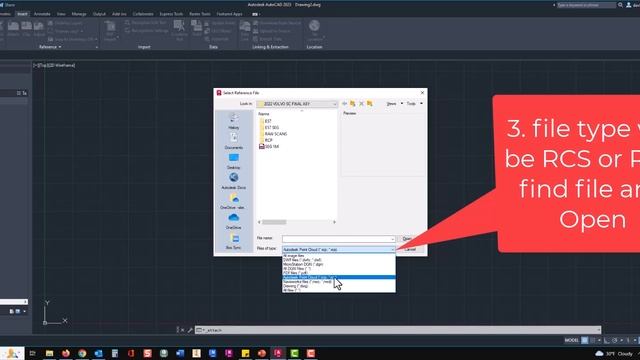Expand the File name history dropdown arrow
The image size is (640, 360).
[x=393, y=239]
